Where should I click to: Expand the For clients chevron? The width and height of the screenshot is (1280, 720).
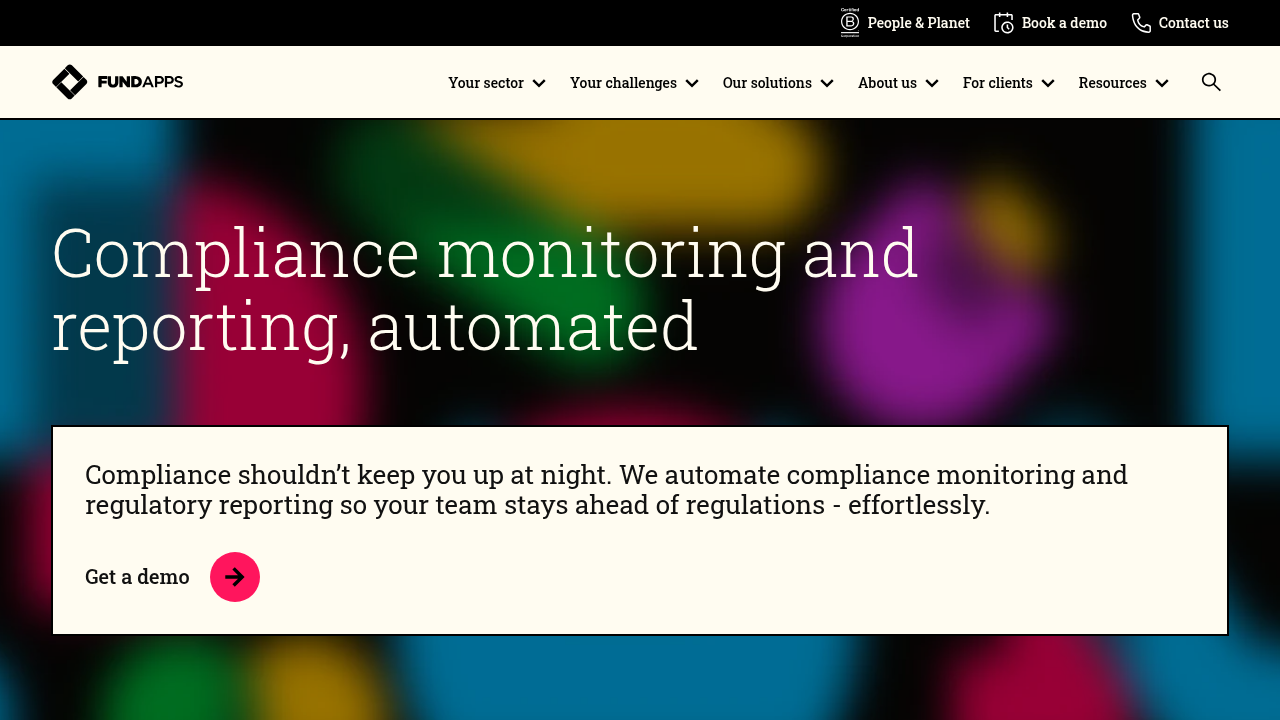pyautogui.click(x=1048, y=83)
